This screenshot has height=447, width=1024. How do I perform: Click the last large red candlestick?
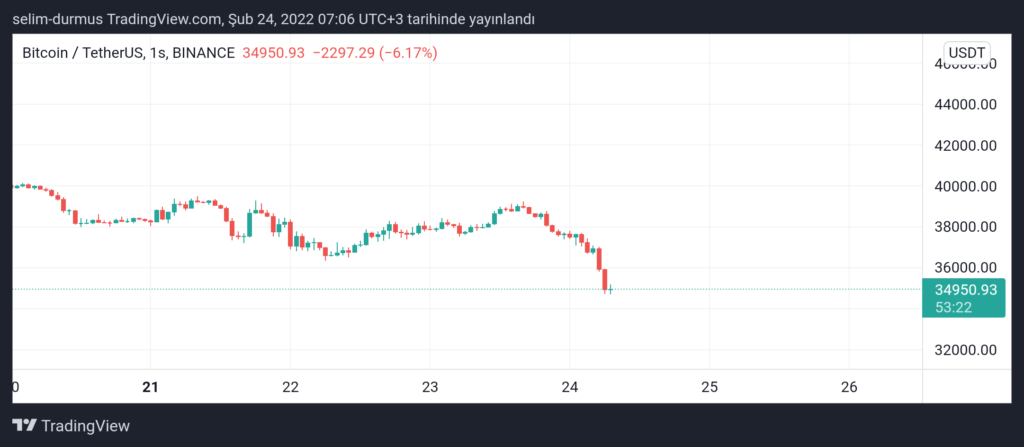(605, 280)
